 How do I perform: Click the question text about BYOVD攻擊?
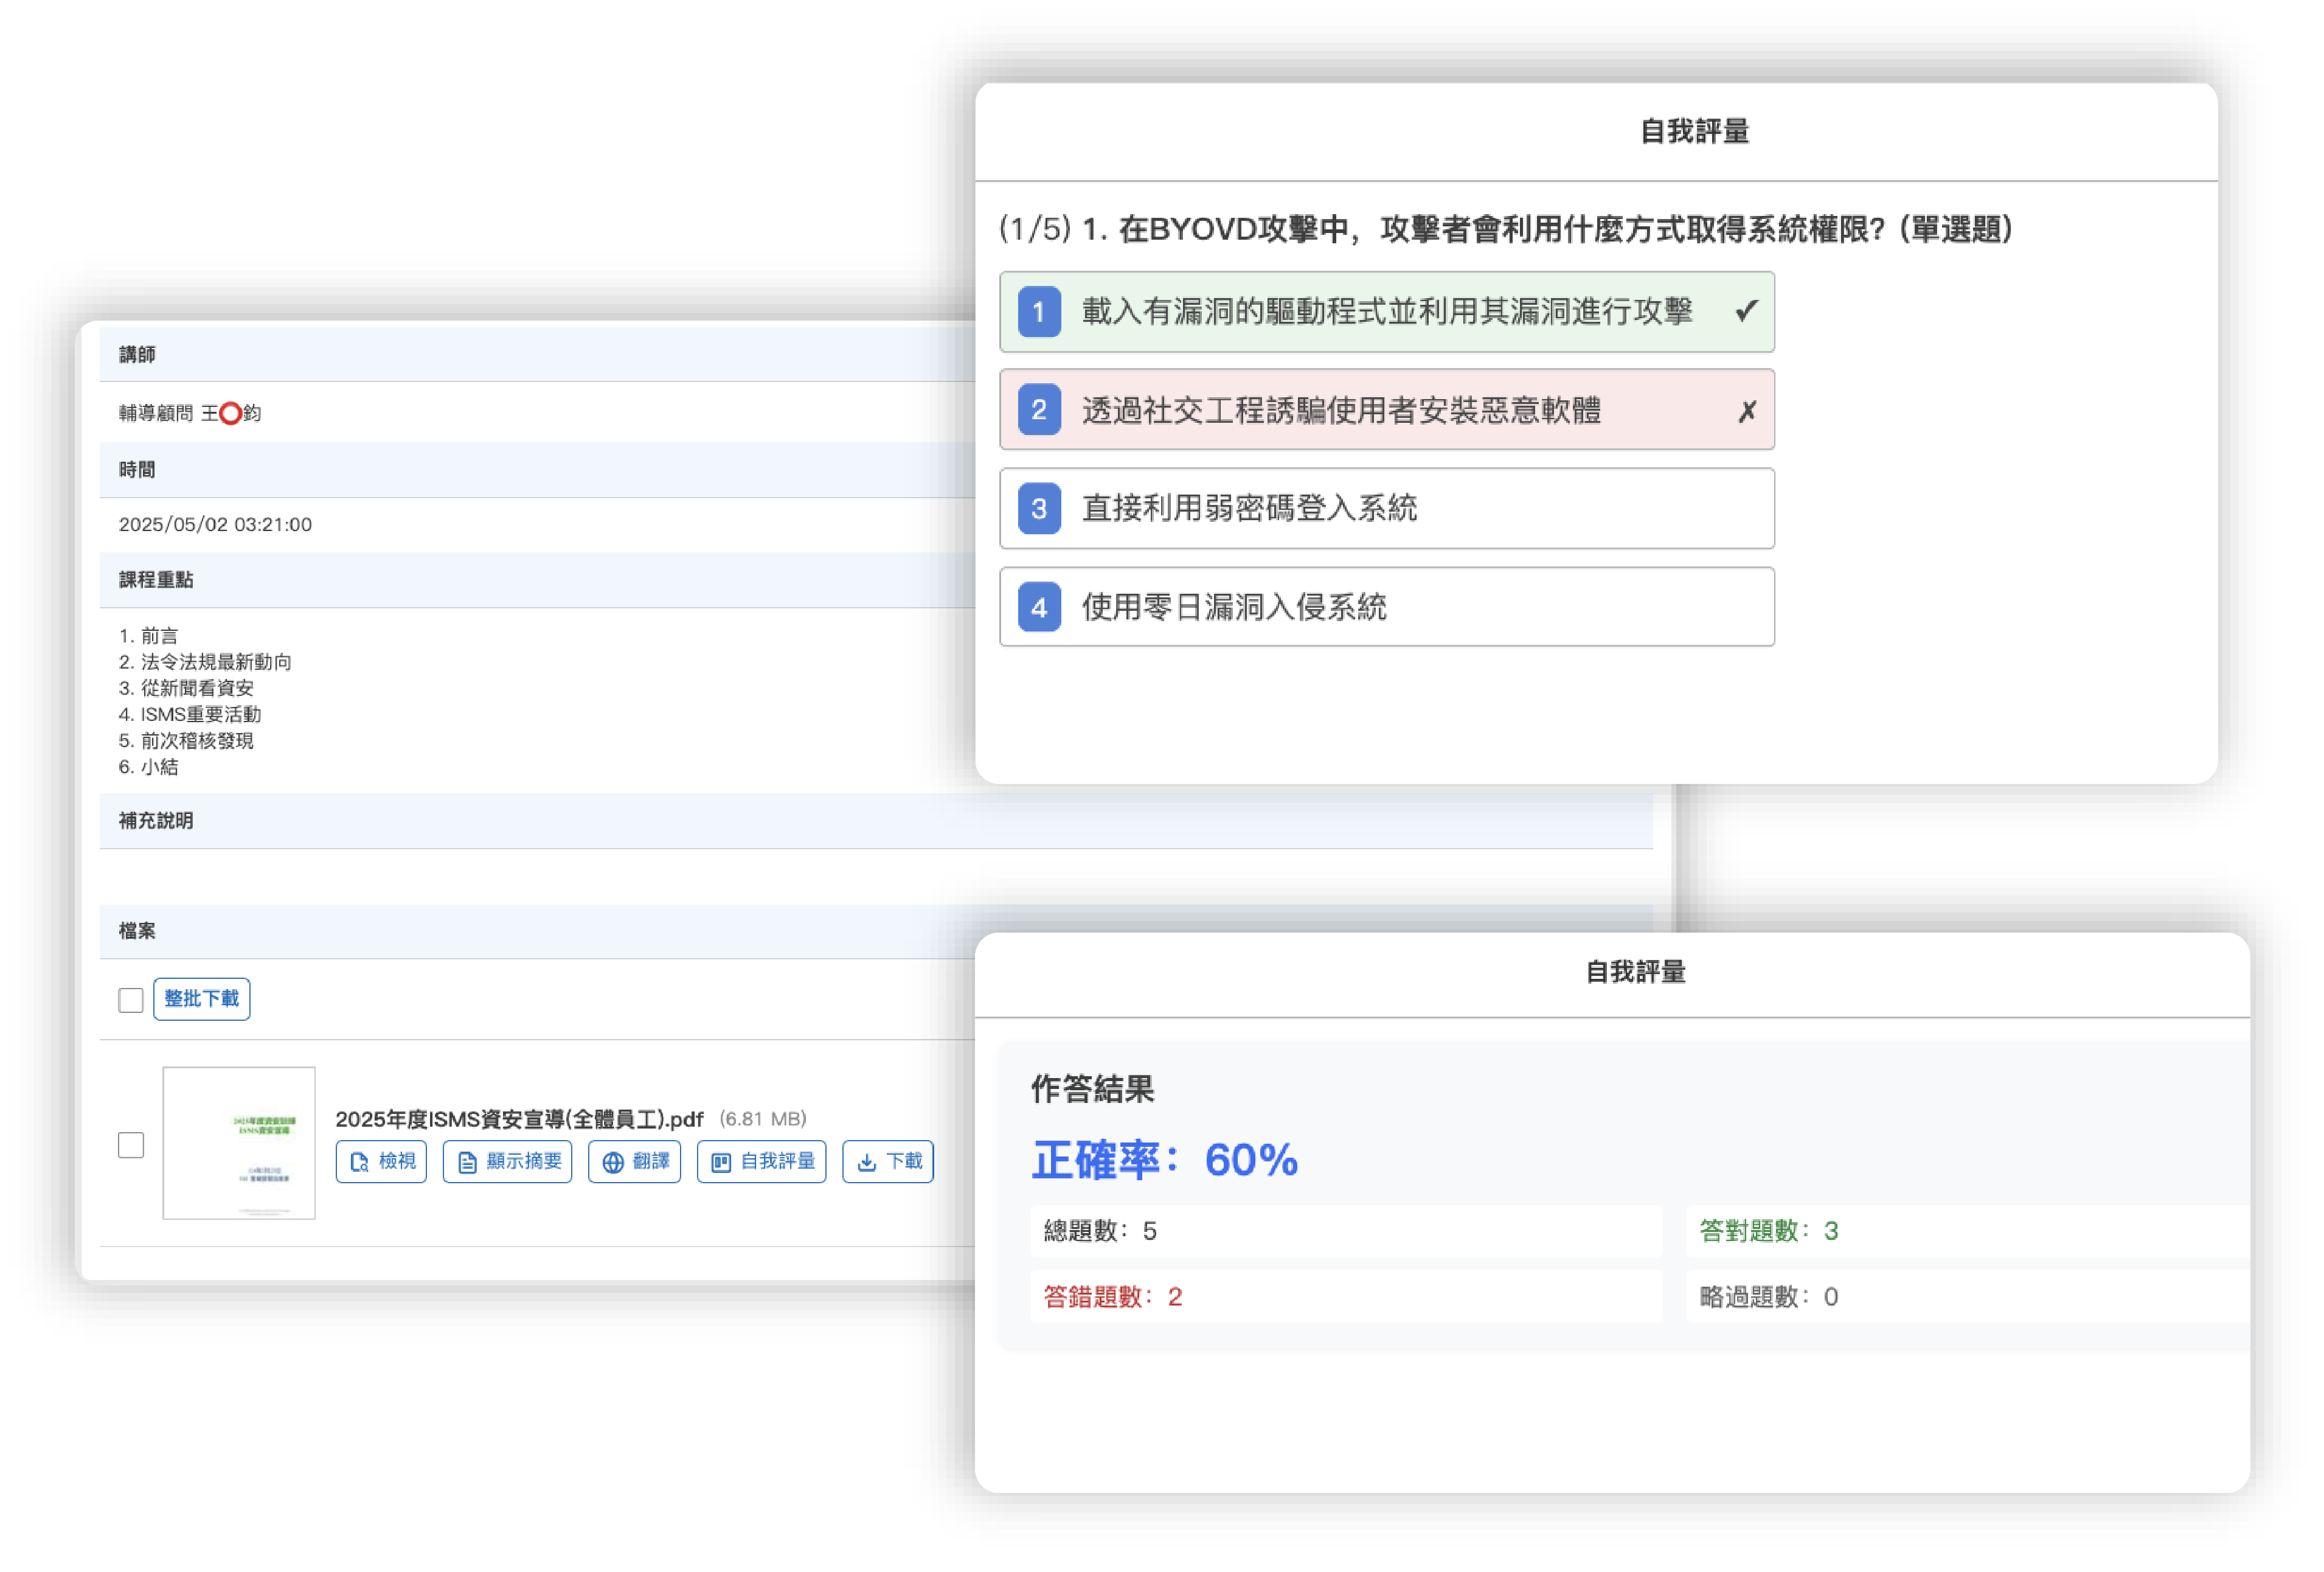1506,229
